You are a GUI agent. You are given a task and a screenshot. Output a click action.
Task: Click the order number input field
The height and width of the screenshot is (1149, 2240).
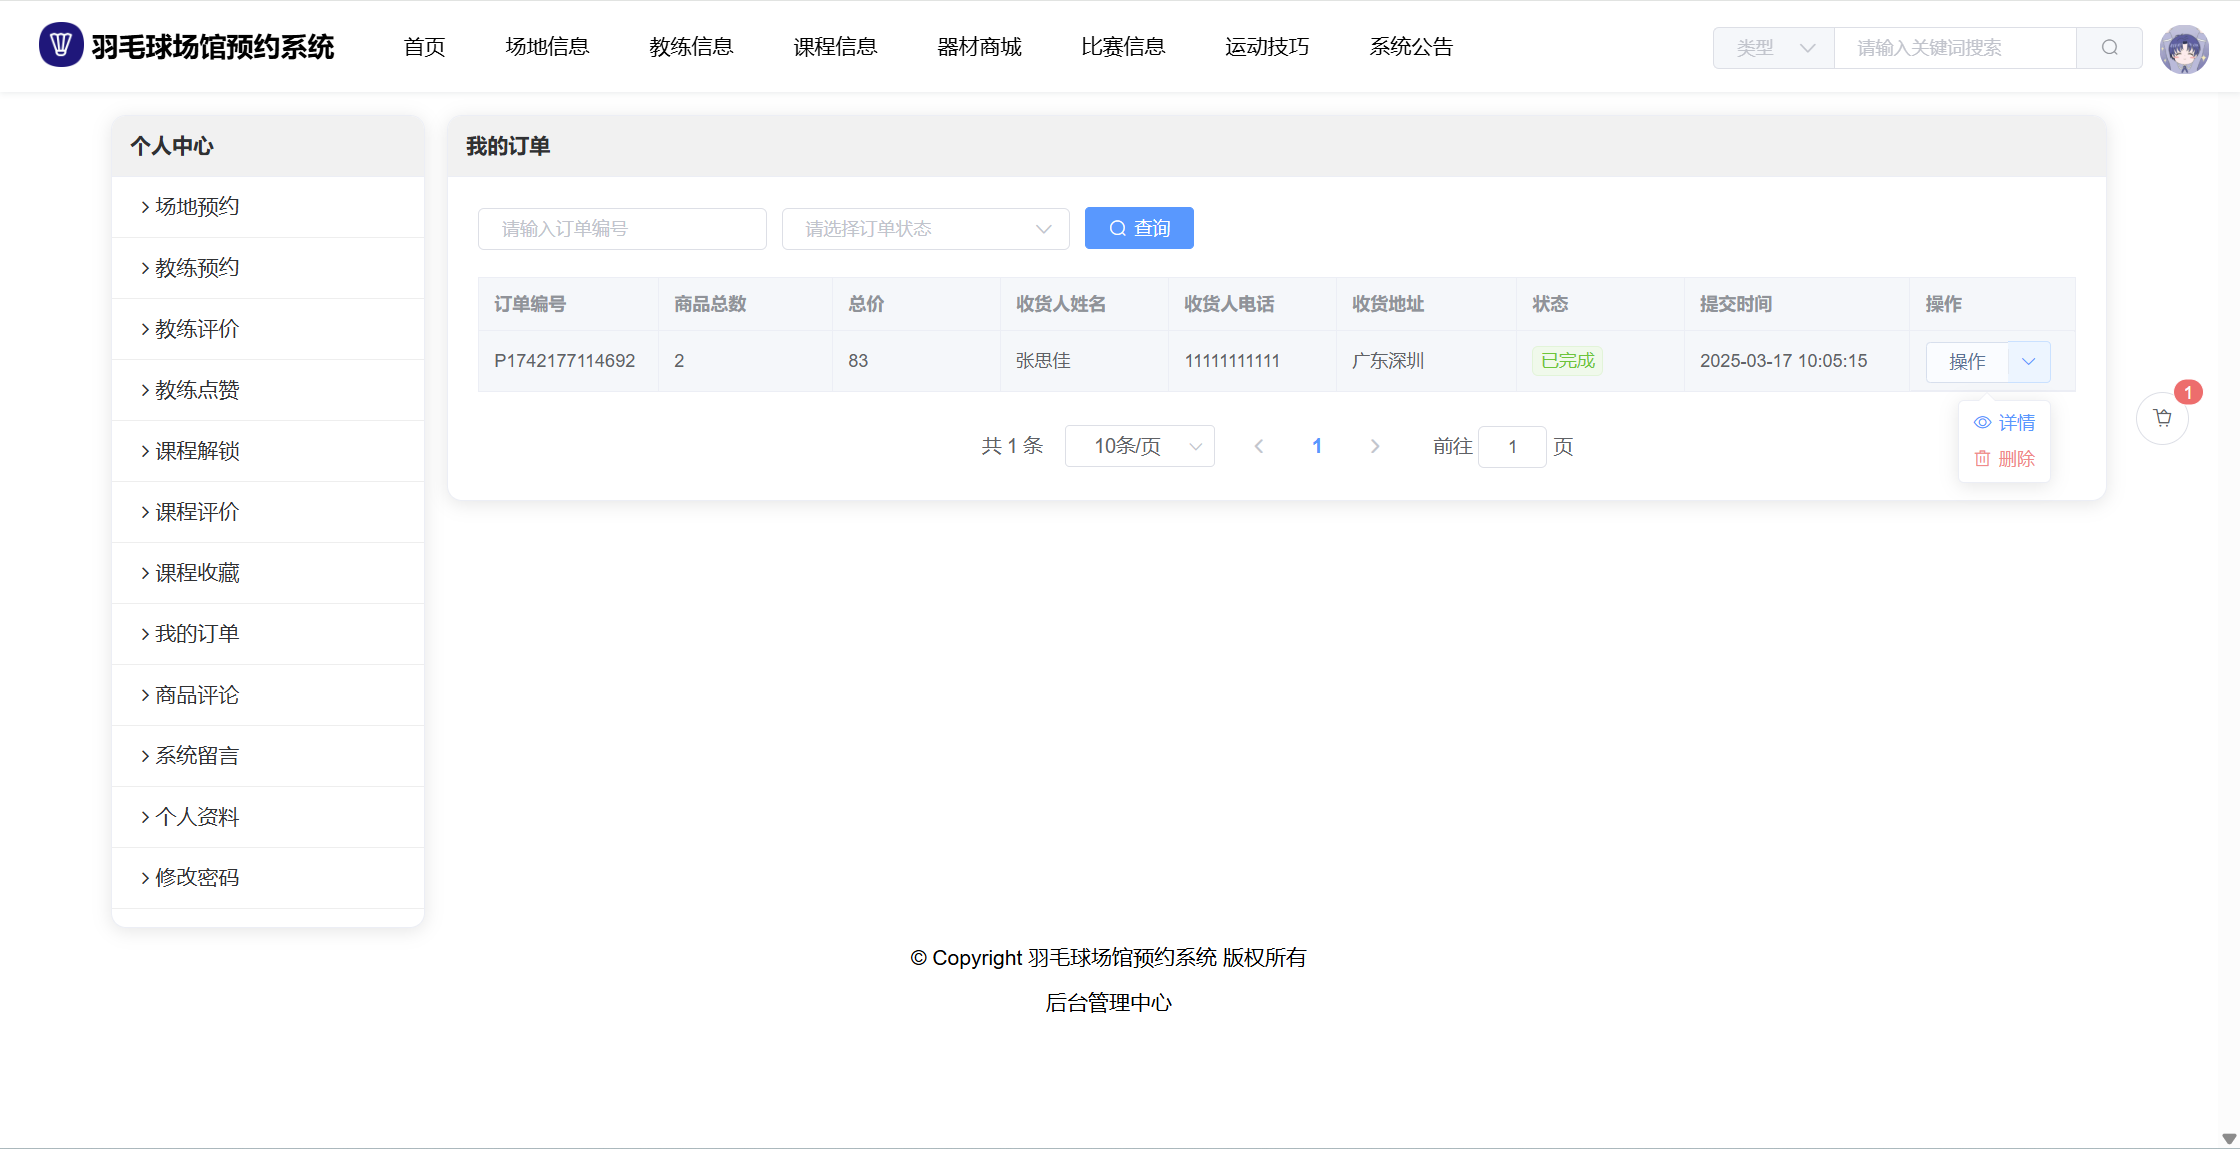622,229
